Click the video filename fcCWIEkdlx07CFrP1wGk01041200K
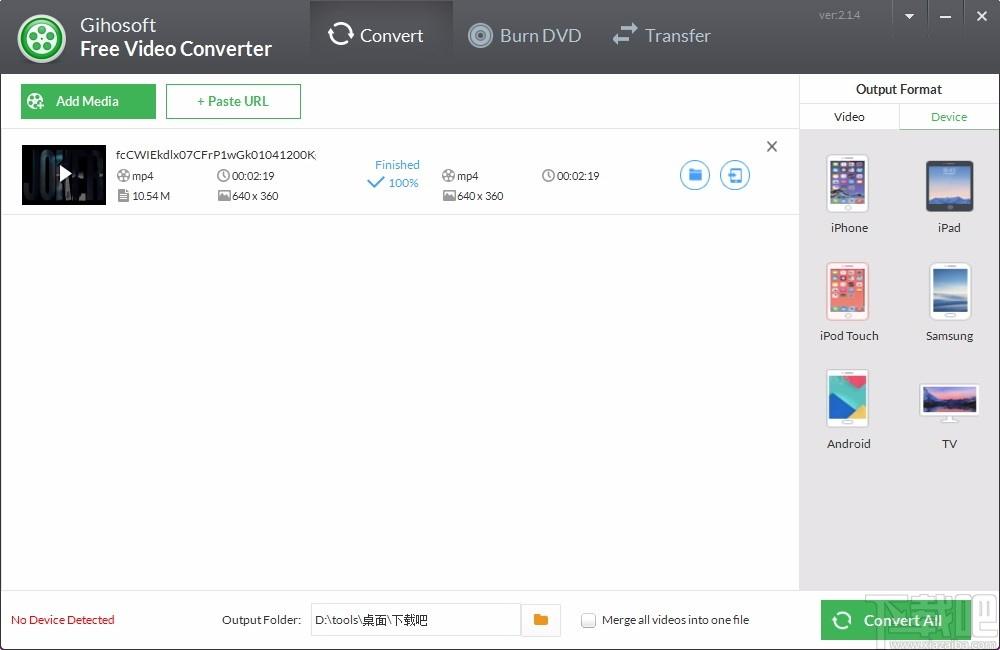The height and width of the screenshot is (650, 1000). [216, 154]
